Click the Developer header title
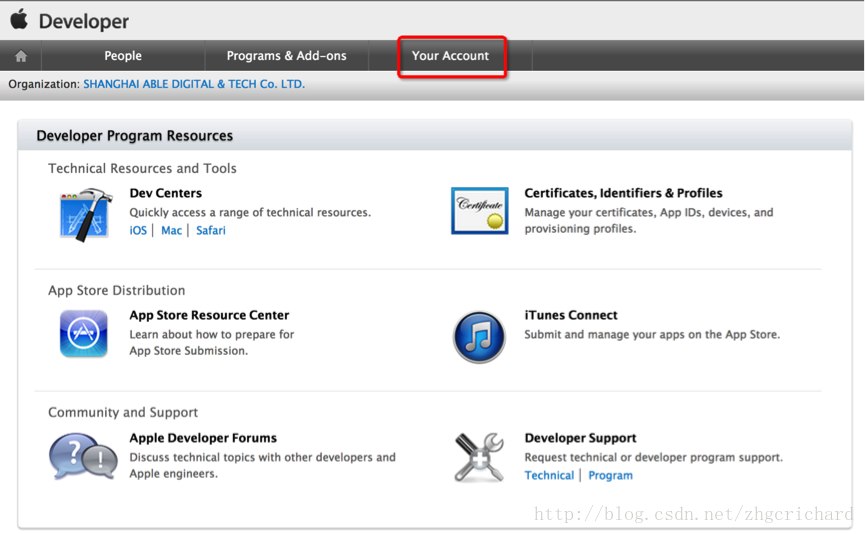865x534 pixels. (x=84, y=22)
